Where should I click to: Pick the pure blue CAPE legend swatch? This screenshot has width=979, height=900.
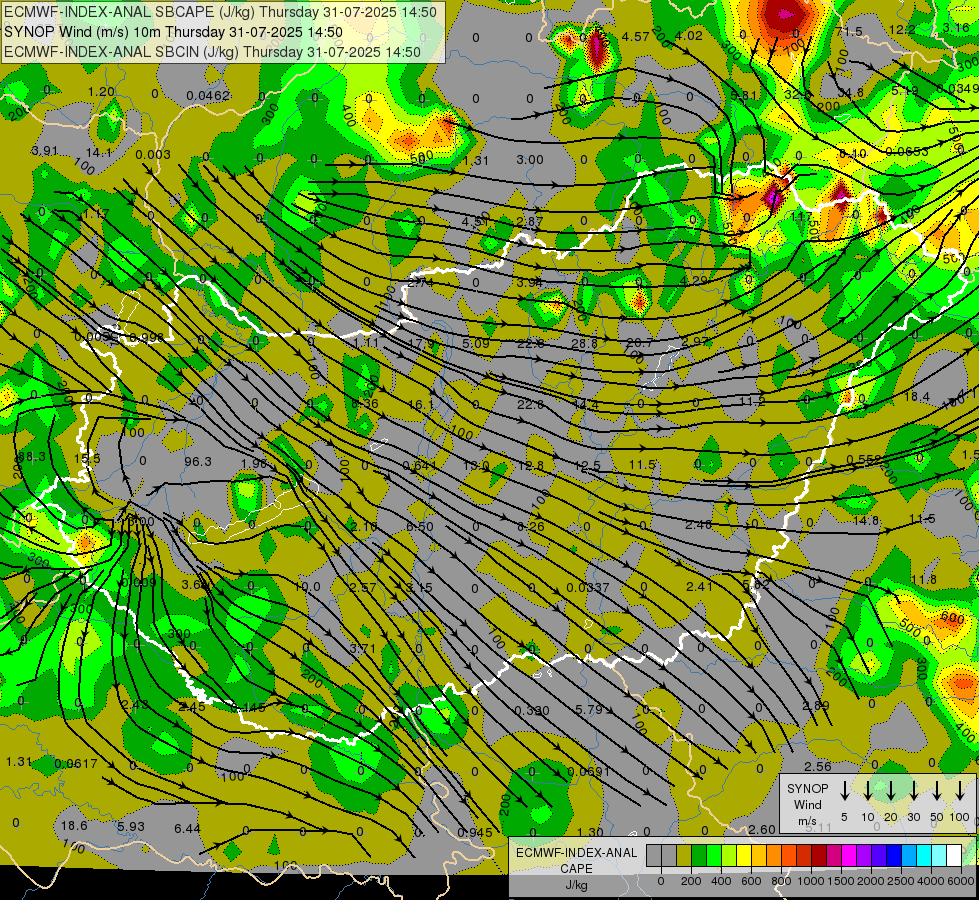tap(893, 855)
